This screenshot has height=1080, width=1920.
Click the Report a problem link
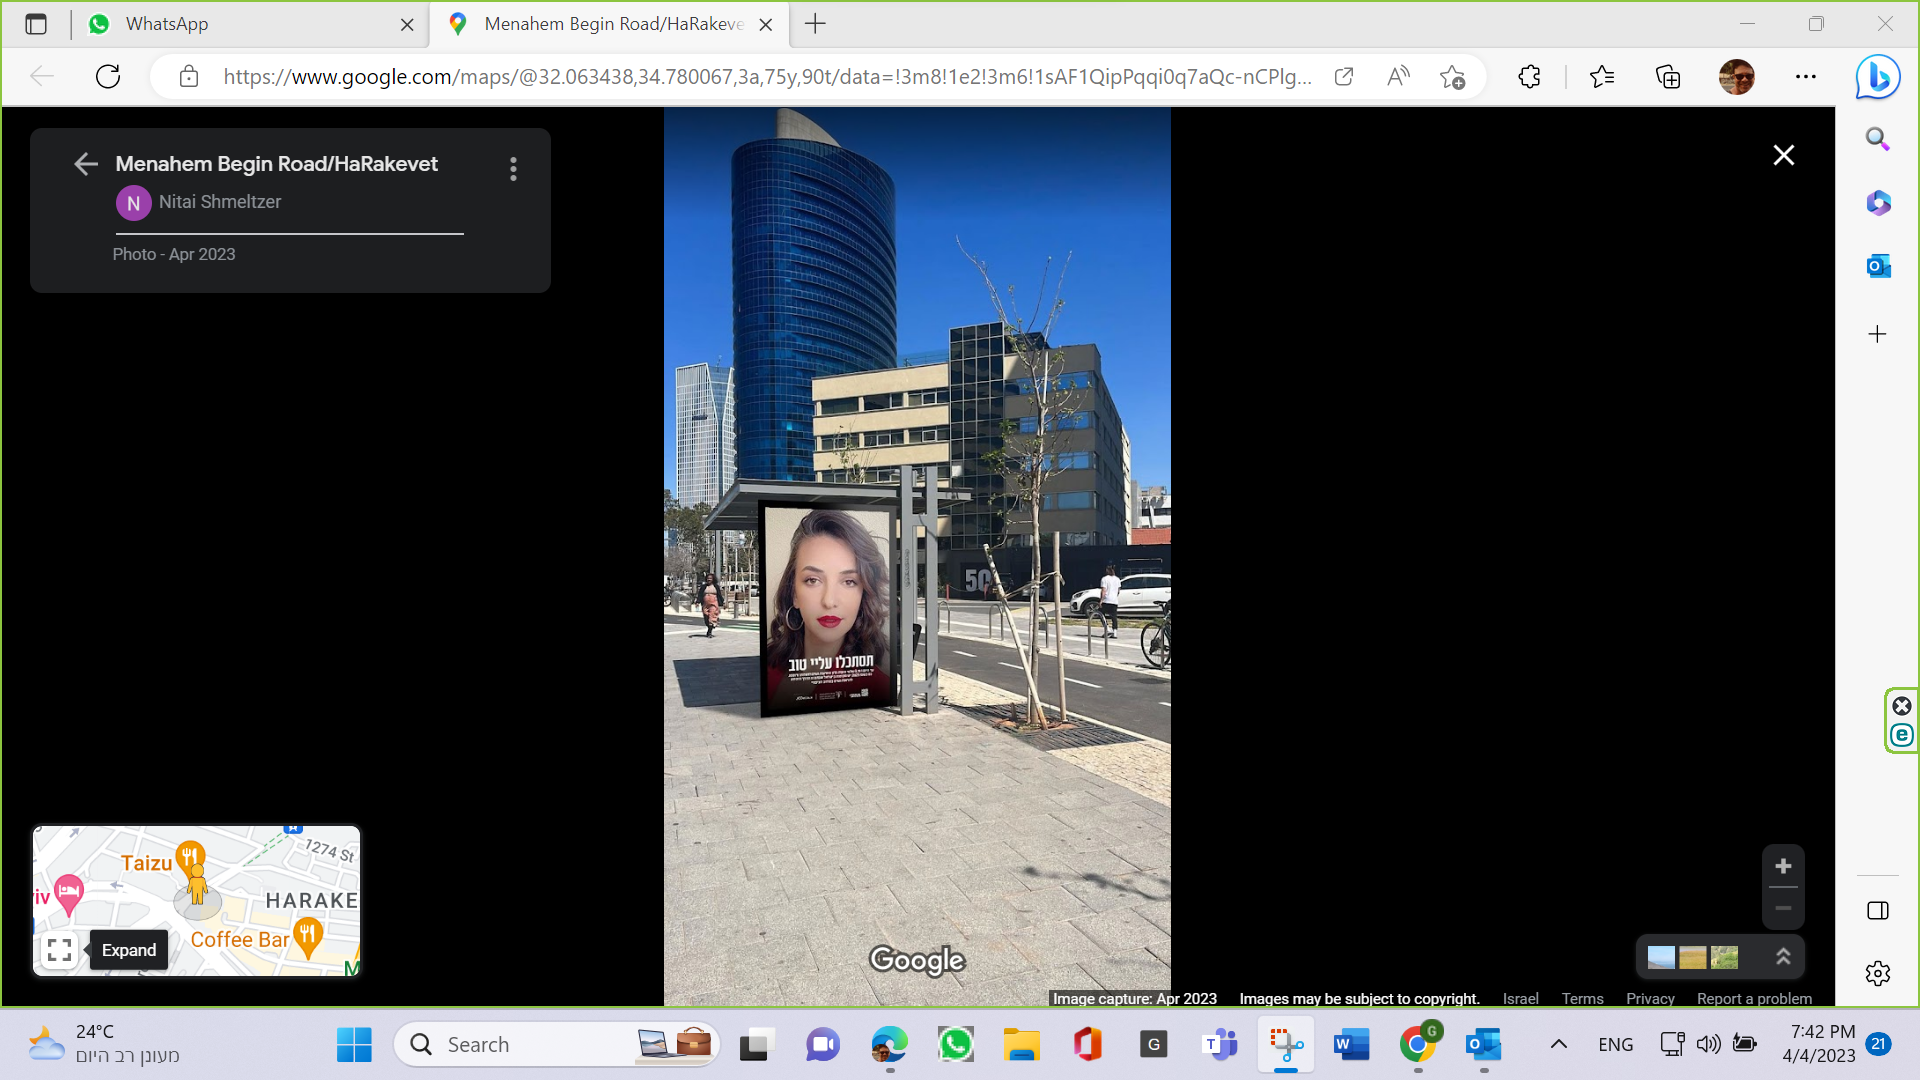(1754, 998)
